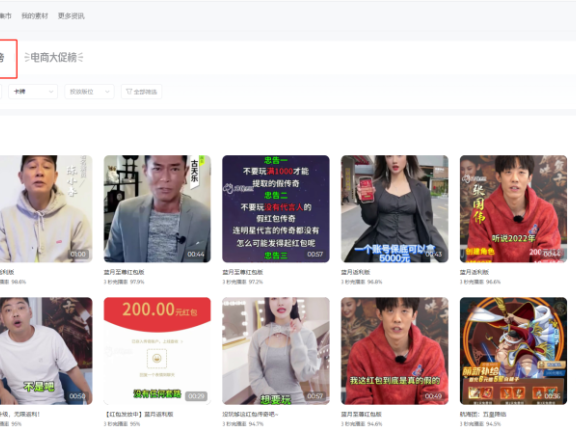Screen dimensions: 576x432
Task: Click the 94.5% completion rate text
Action: pos(494,424)
